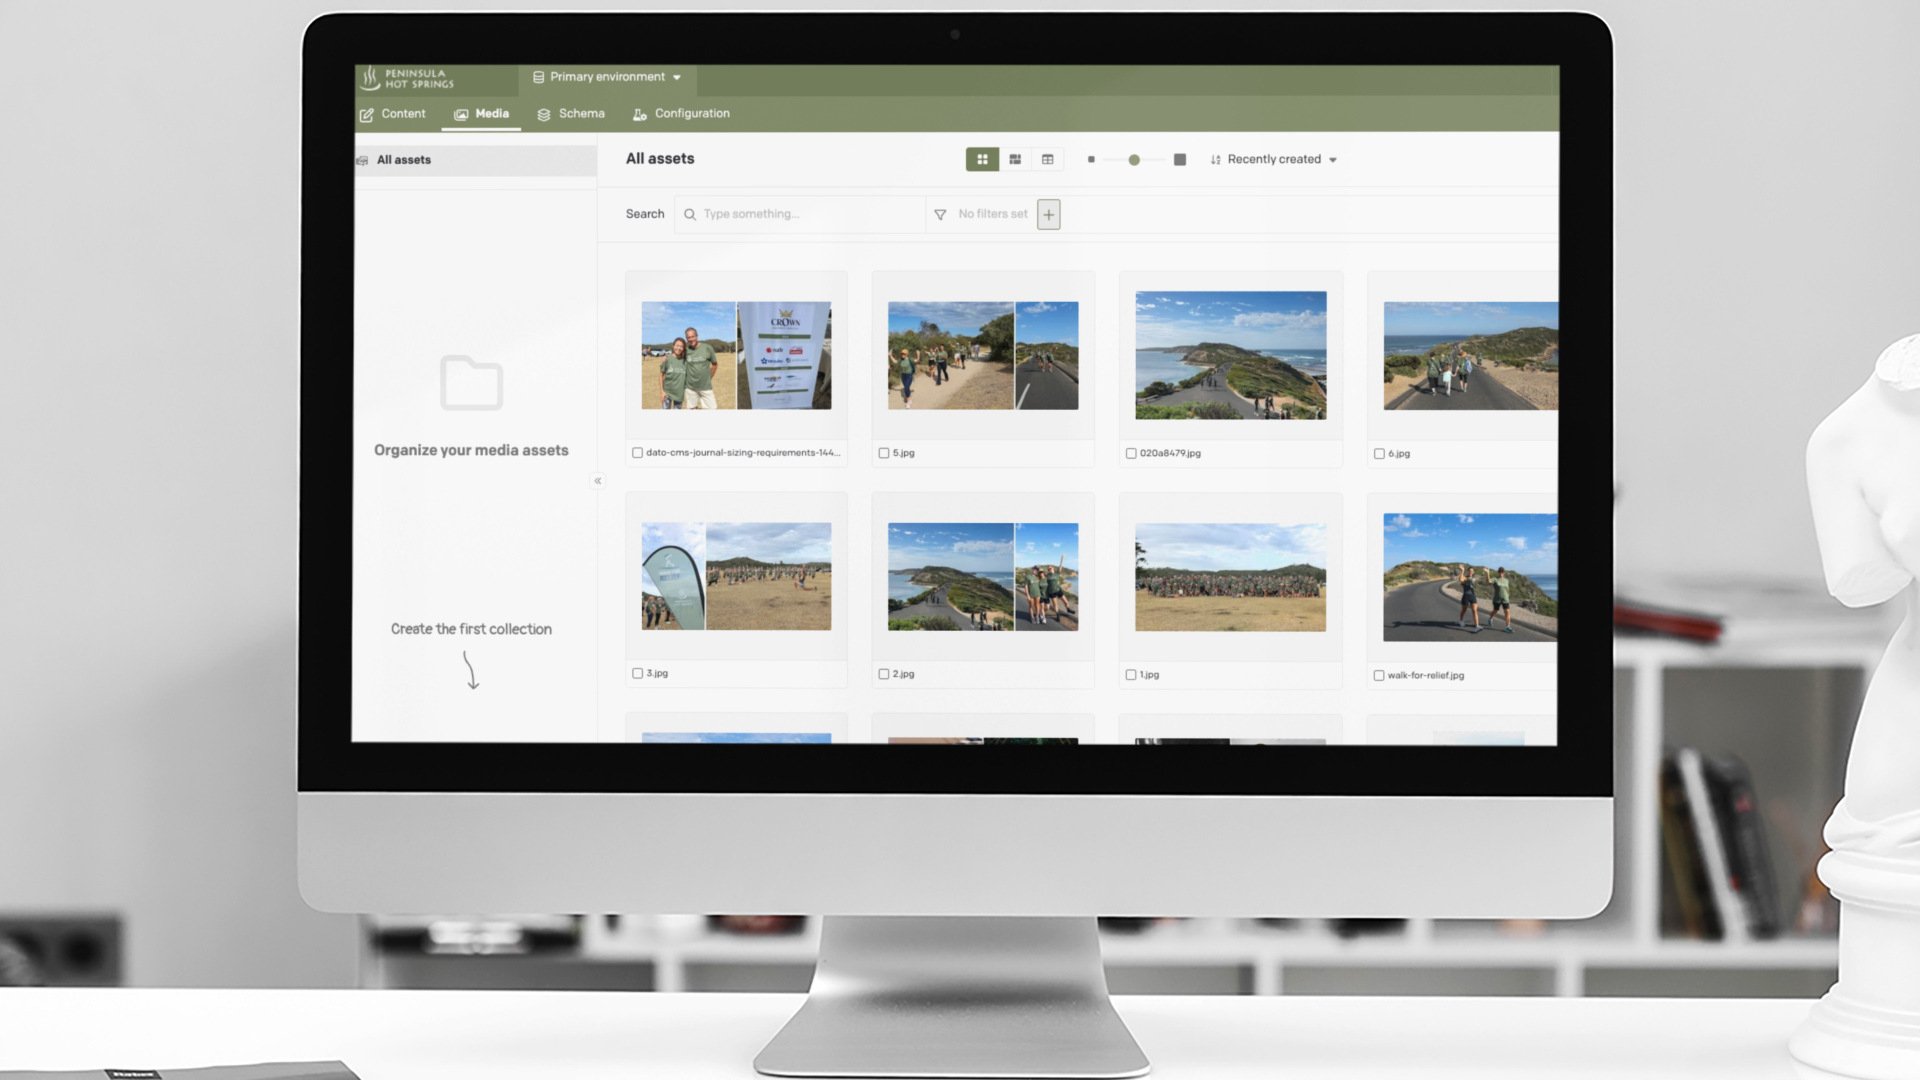Tick the checkbox for 3.jpg
1920x1080 pixels.
637,673
